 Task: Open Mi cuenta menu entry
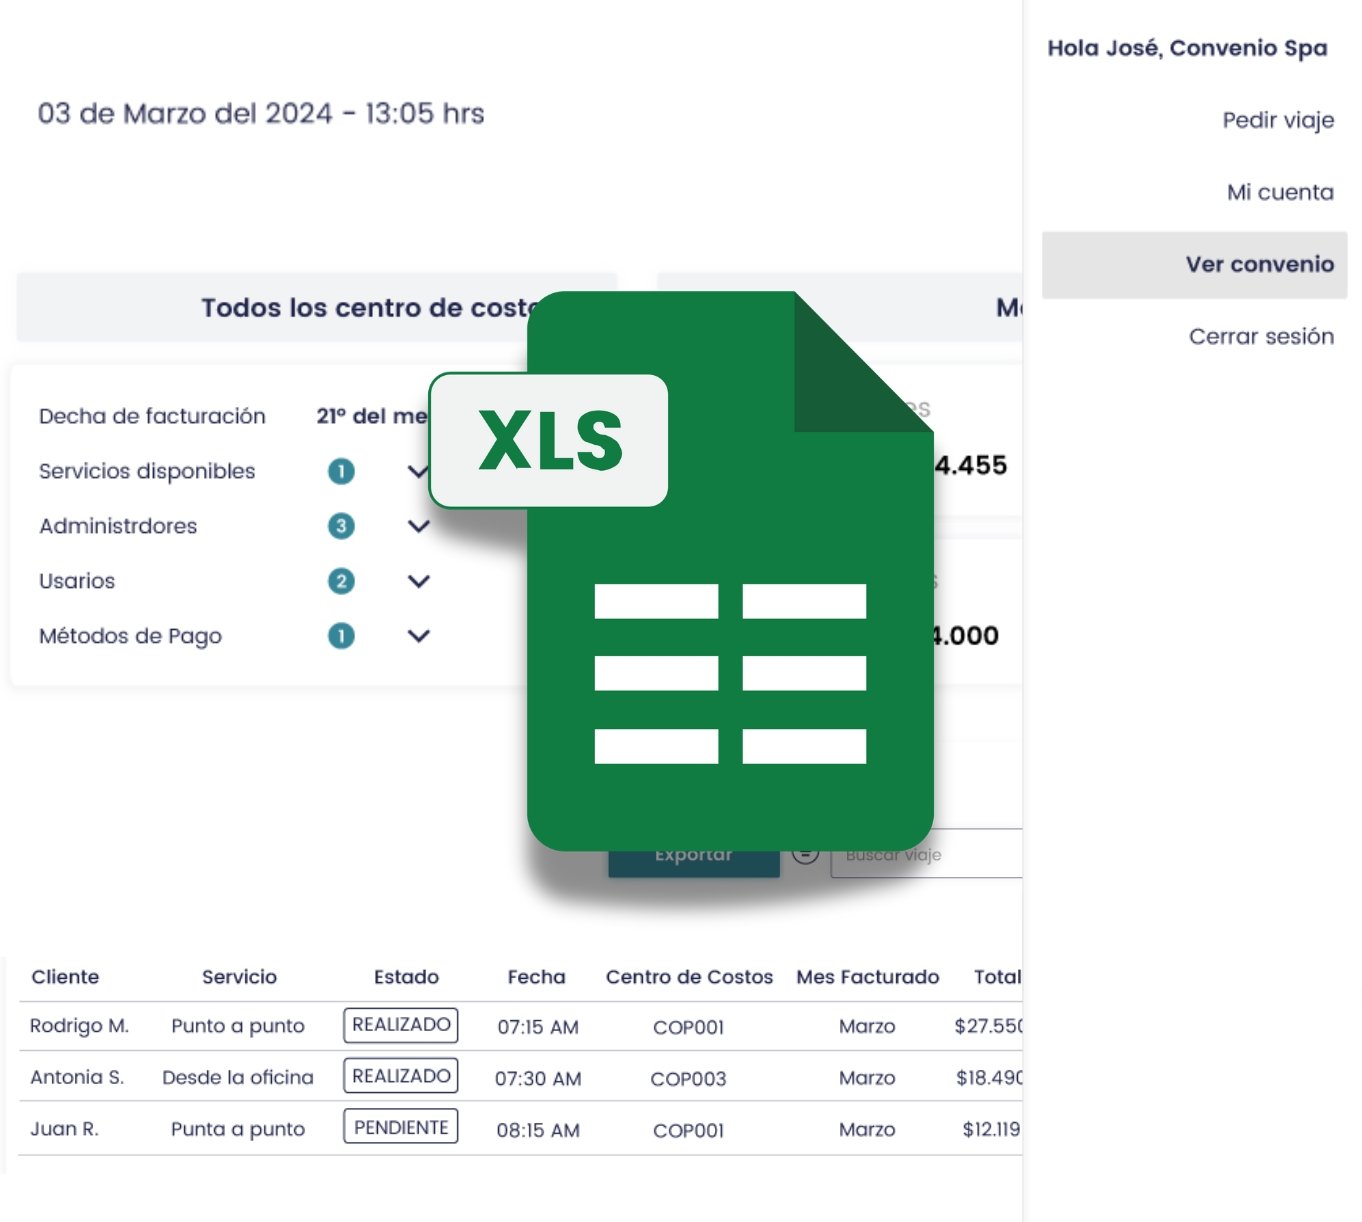[1280, 191]
